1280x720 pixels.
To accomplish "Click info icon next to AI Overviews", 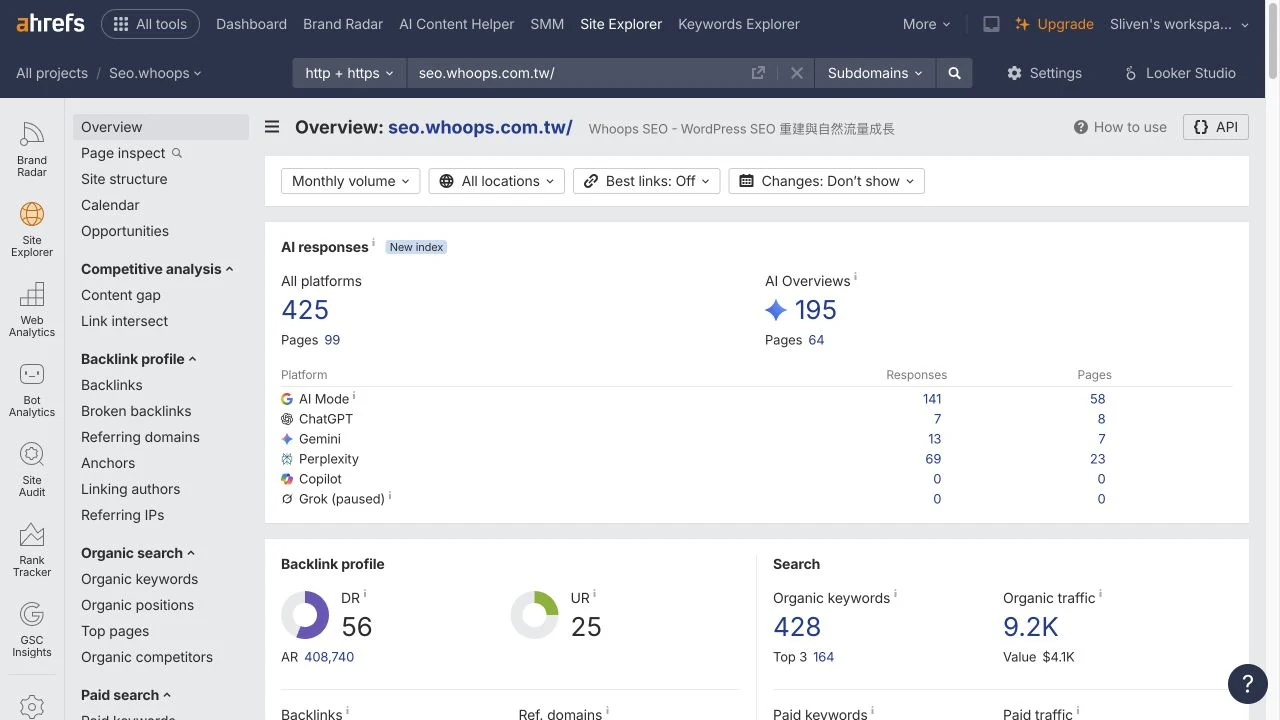I will (855, 277).
